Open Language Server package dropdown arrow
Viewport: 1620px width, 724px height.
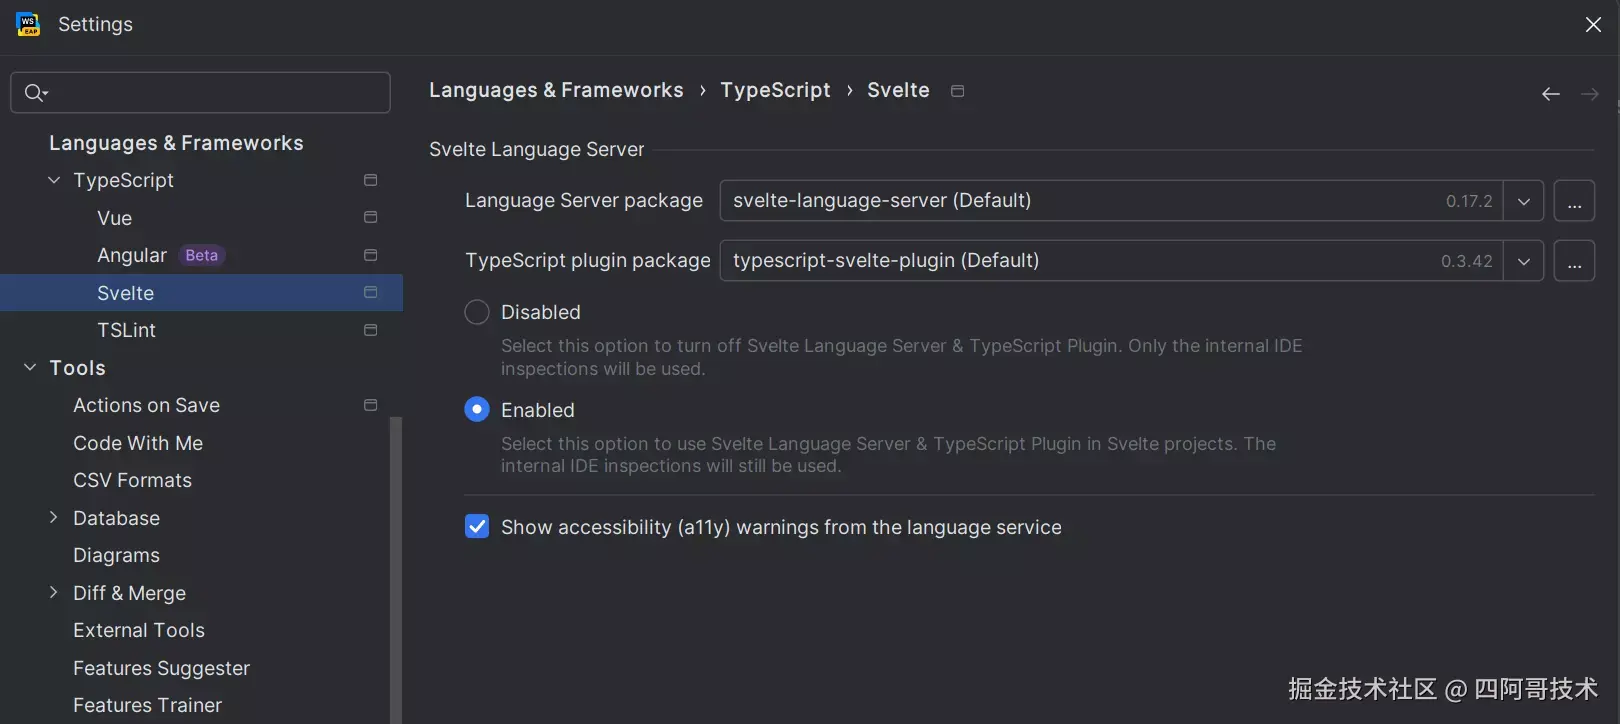(1523, 201)
